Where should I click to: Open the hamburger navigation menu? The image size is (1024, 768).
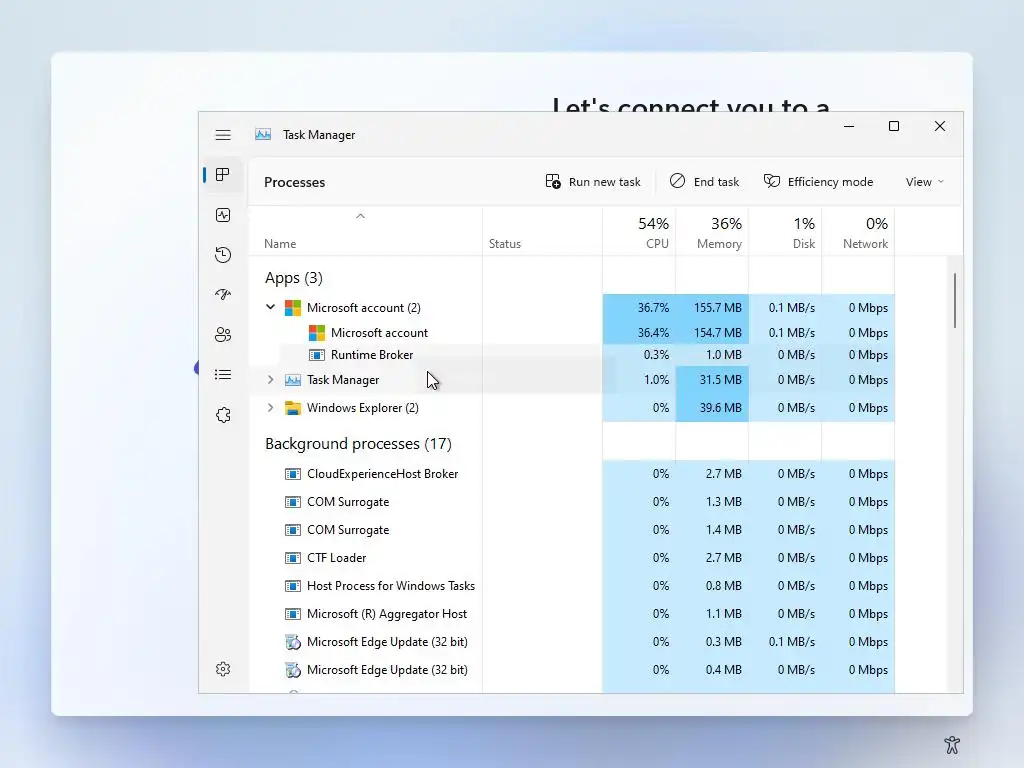(x=223, y=135)
